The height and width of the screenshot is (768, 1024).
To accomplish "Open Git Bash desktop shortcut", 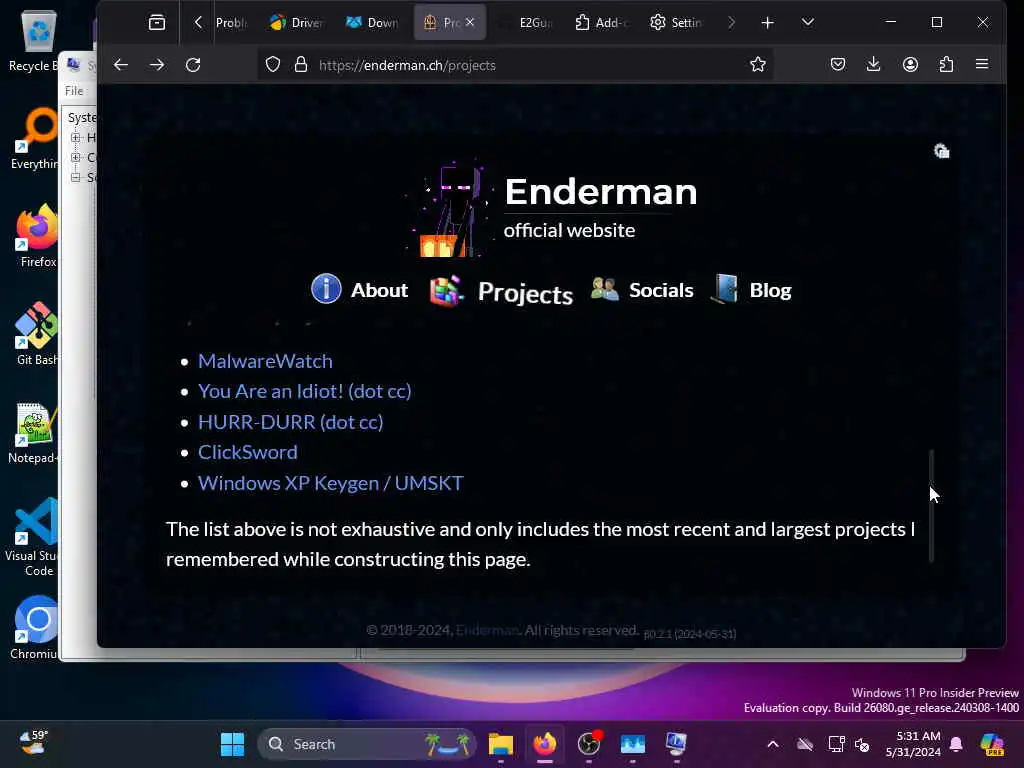I will tap(37, 334).
